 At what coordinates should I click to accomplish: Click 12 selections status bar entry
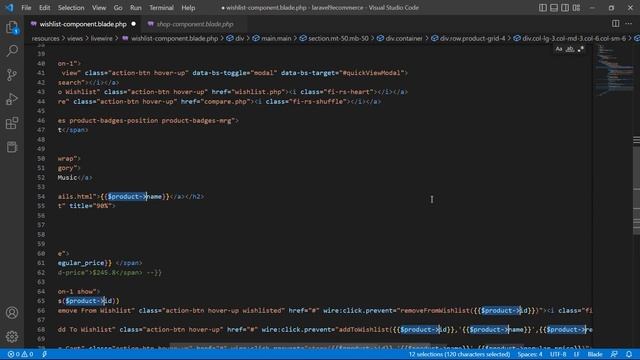pyautogui.click(x=459, y=354)
